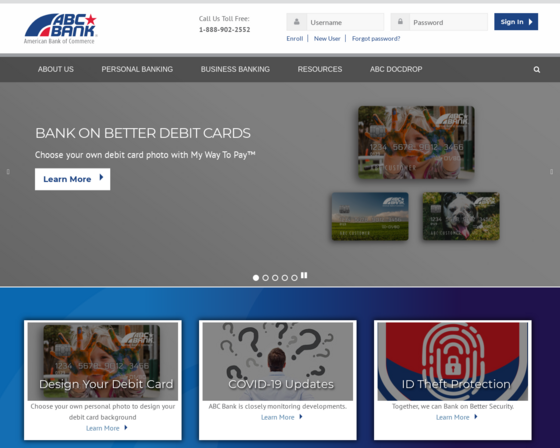
Task: Open the ABC DocDrop menu
Action: pyautogui.click(x=396, y=69)
